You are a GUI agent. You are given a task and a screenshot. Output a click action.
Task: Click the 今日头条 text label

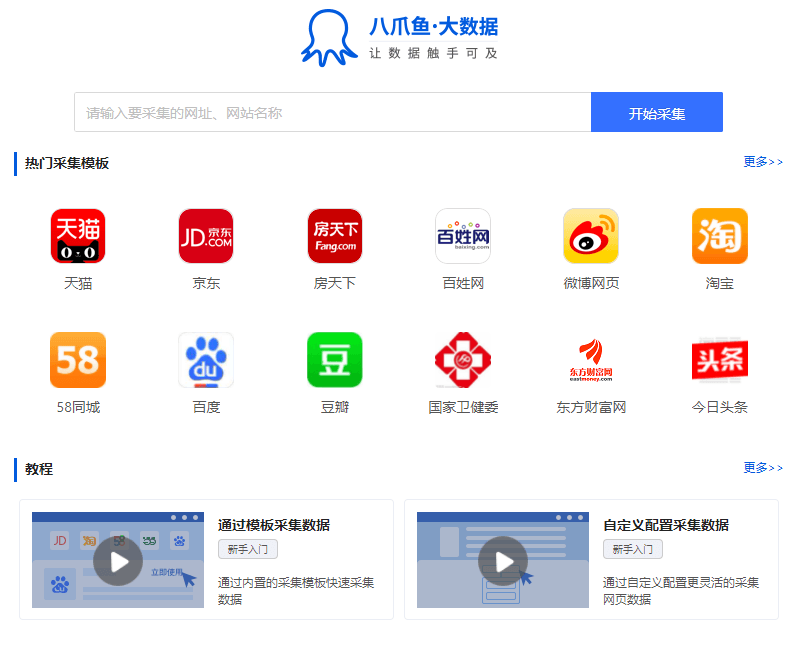[720, 407]
